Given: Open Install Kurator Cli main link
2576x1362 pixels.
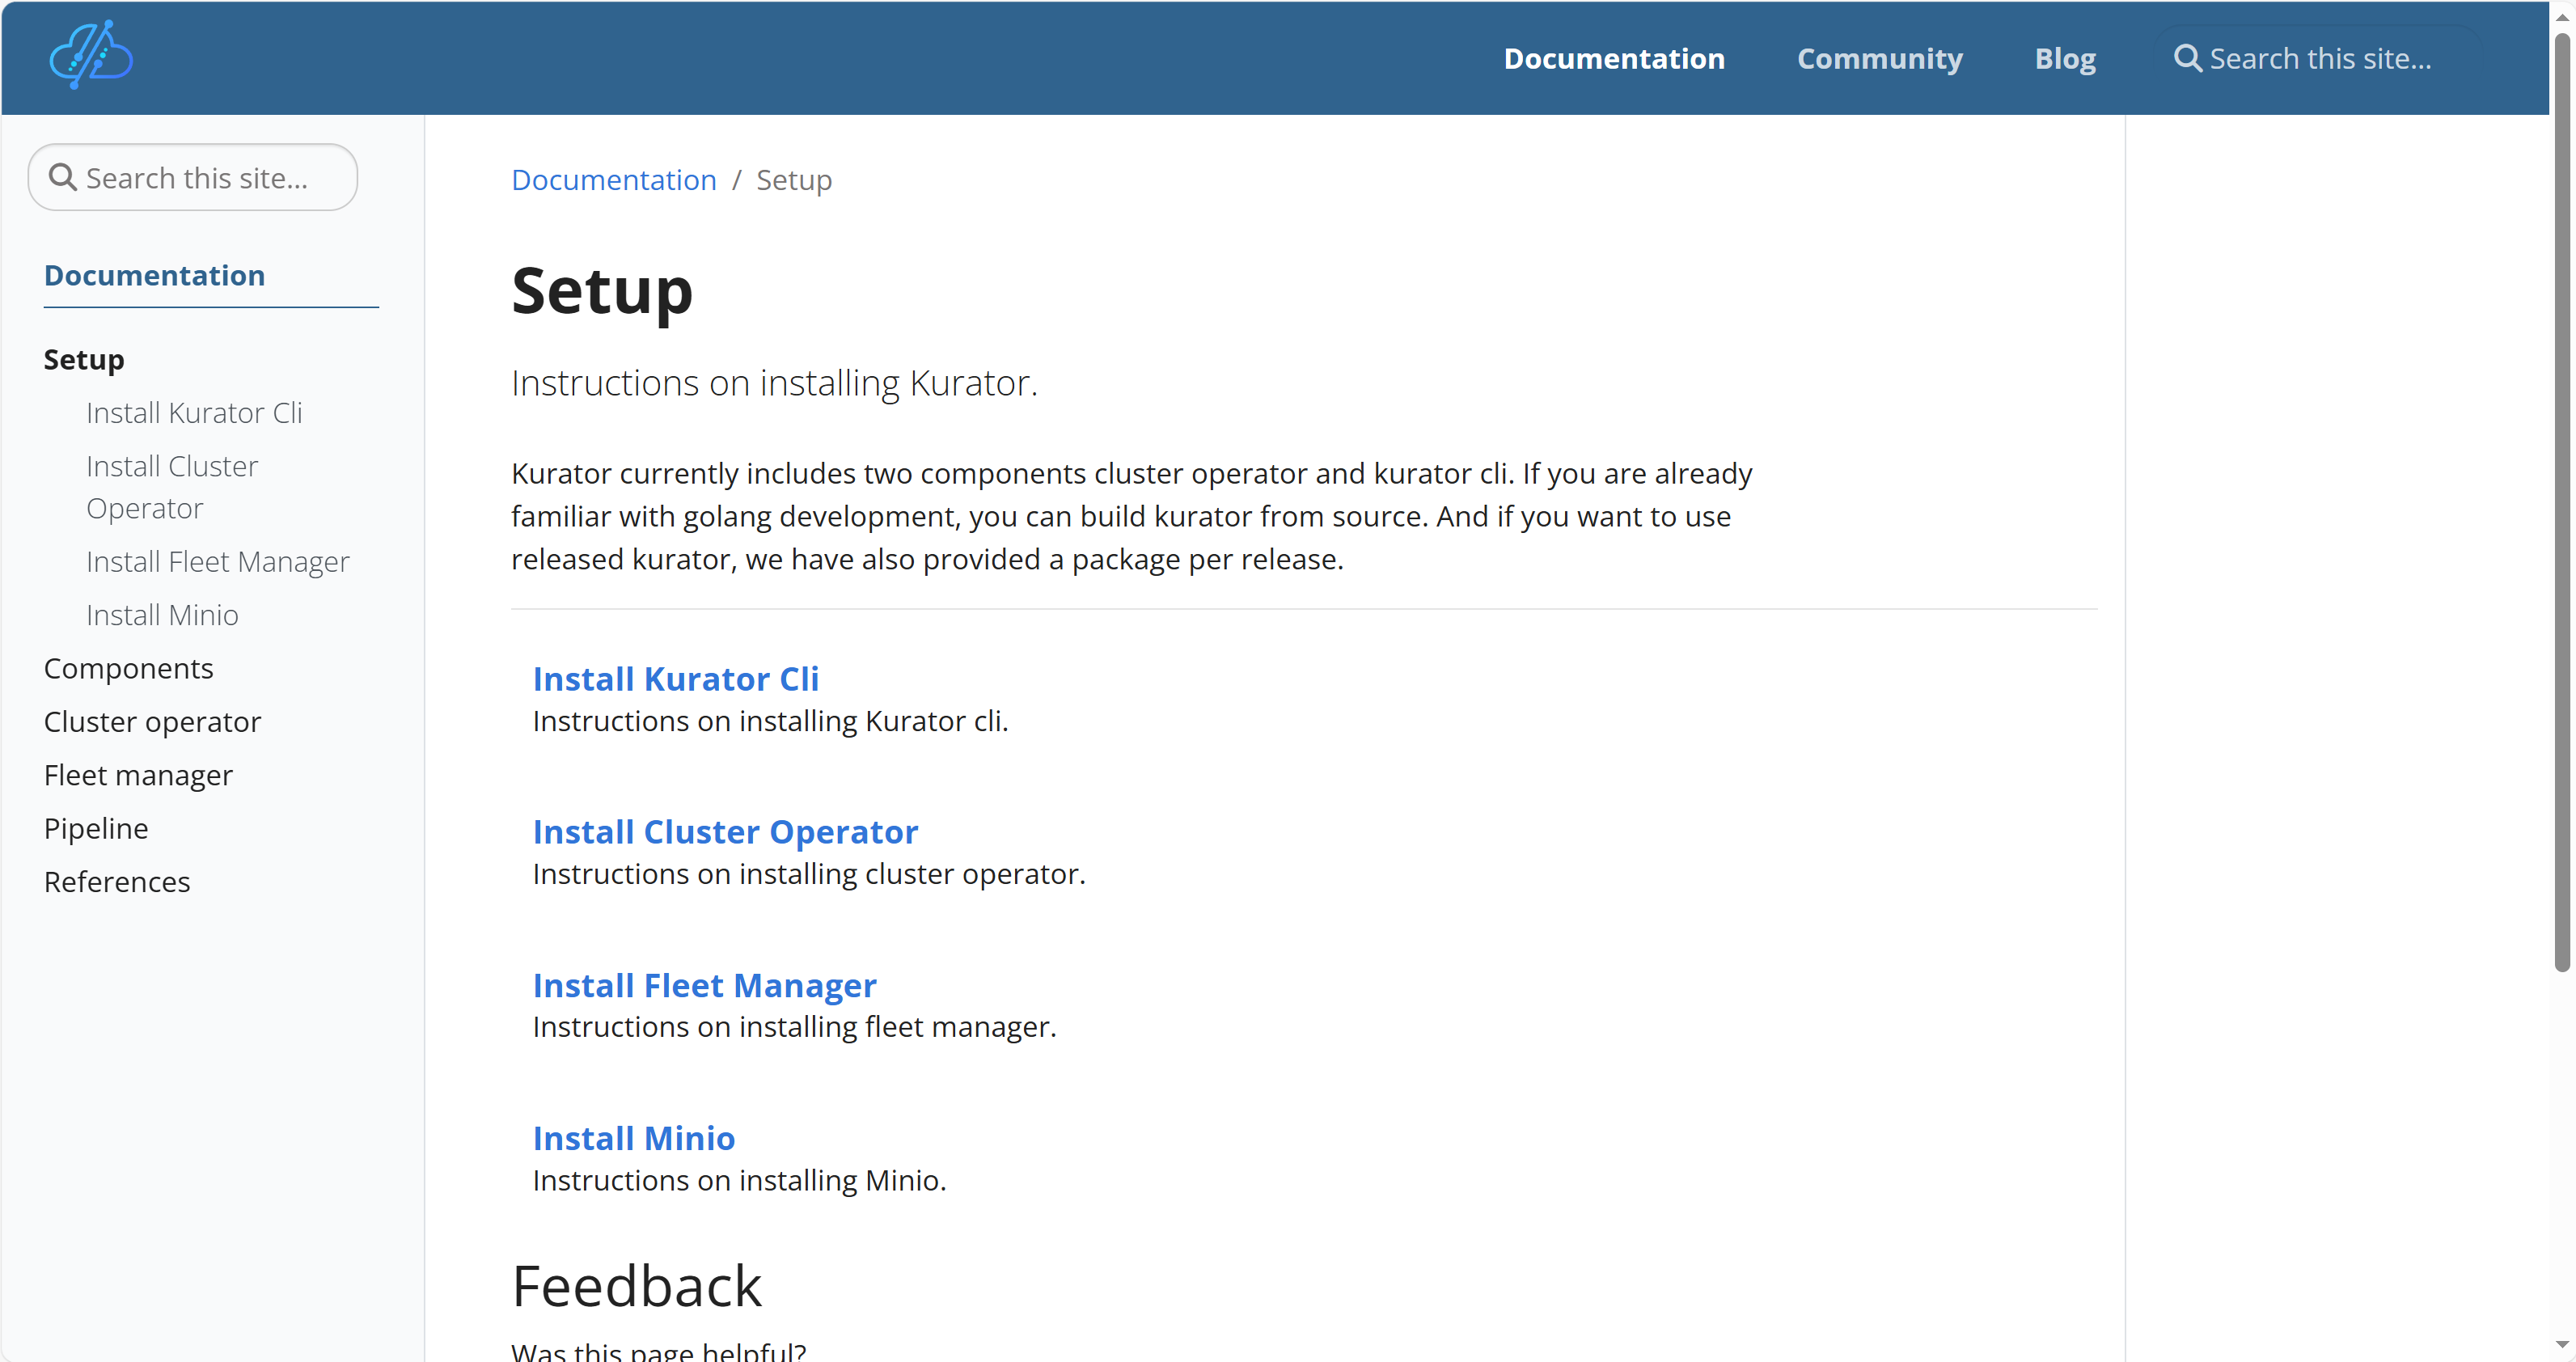Looking at the screenshot, I should 675,679.
